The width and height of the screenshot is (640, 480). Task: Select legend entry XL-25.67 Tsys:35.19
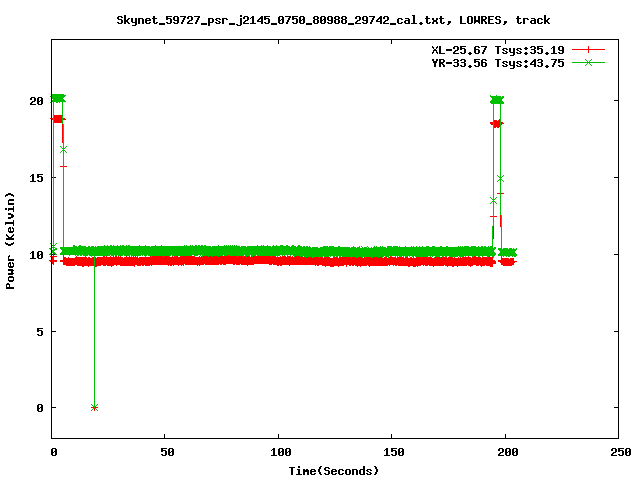pyautogui.click(x=498, y=50)
